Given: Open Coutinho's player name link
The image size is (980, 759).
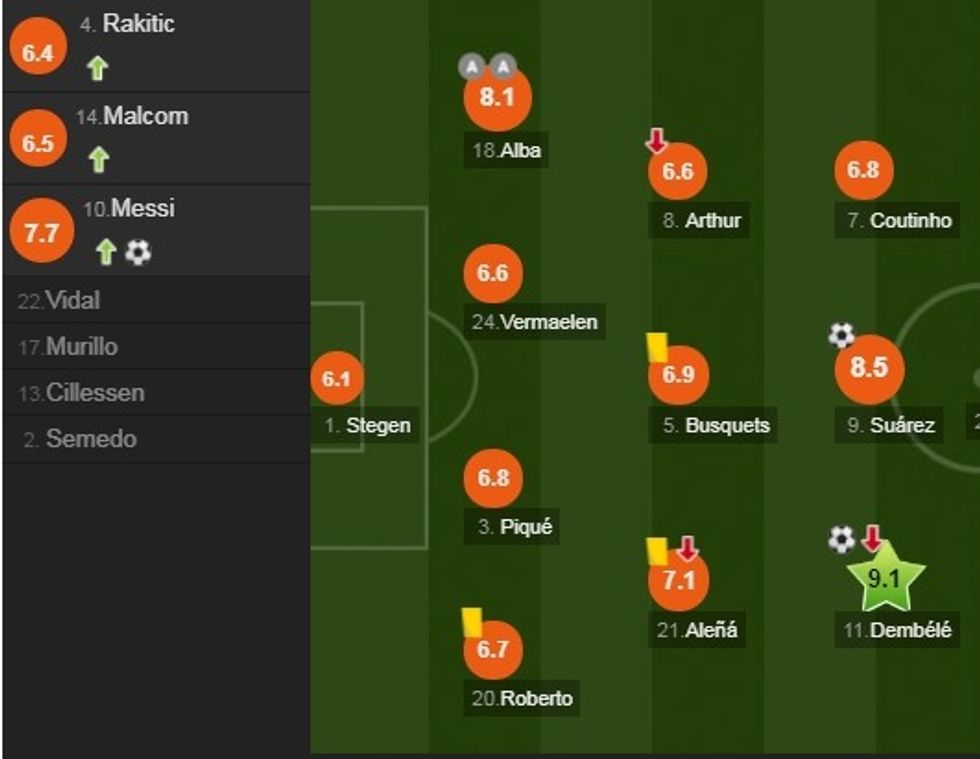Looking at the screenshot, I should [x=910, y=221].
